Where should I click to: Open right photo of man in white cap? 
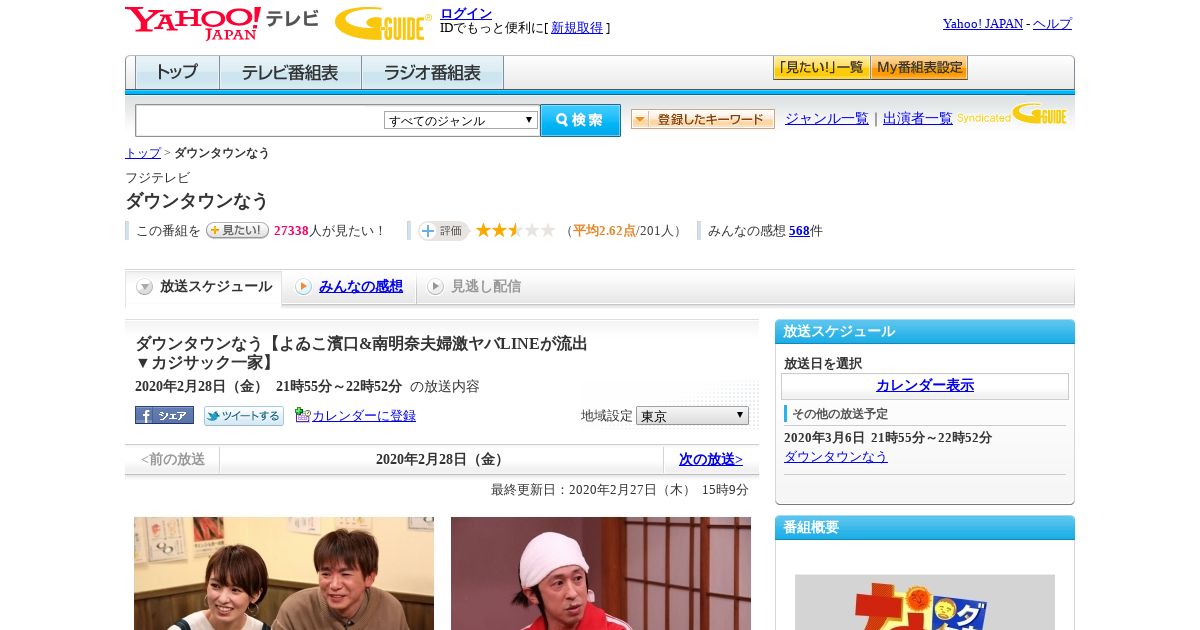pos(601,573)
